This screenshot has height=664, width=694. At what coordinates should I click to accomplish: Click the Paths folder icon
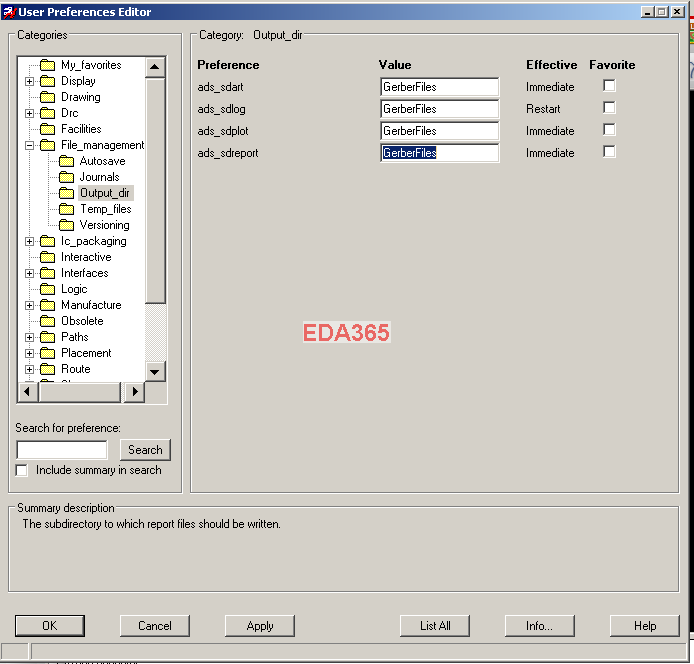point(47,337)
